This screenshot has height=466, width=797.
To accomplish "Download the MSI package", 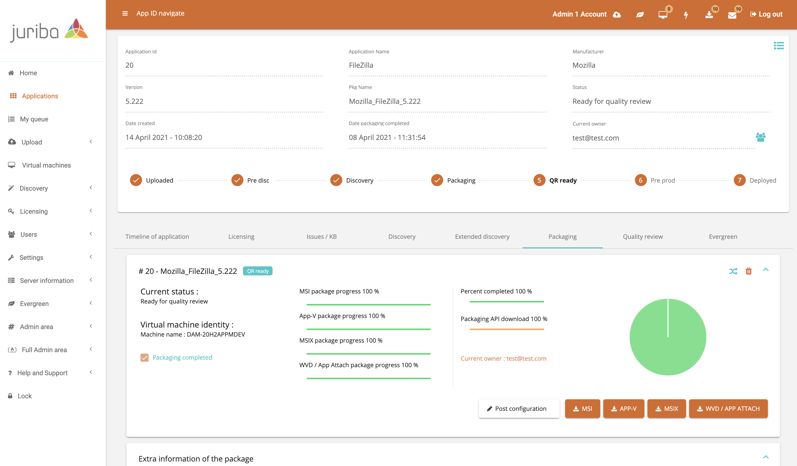I will coord(583,409).
